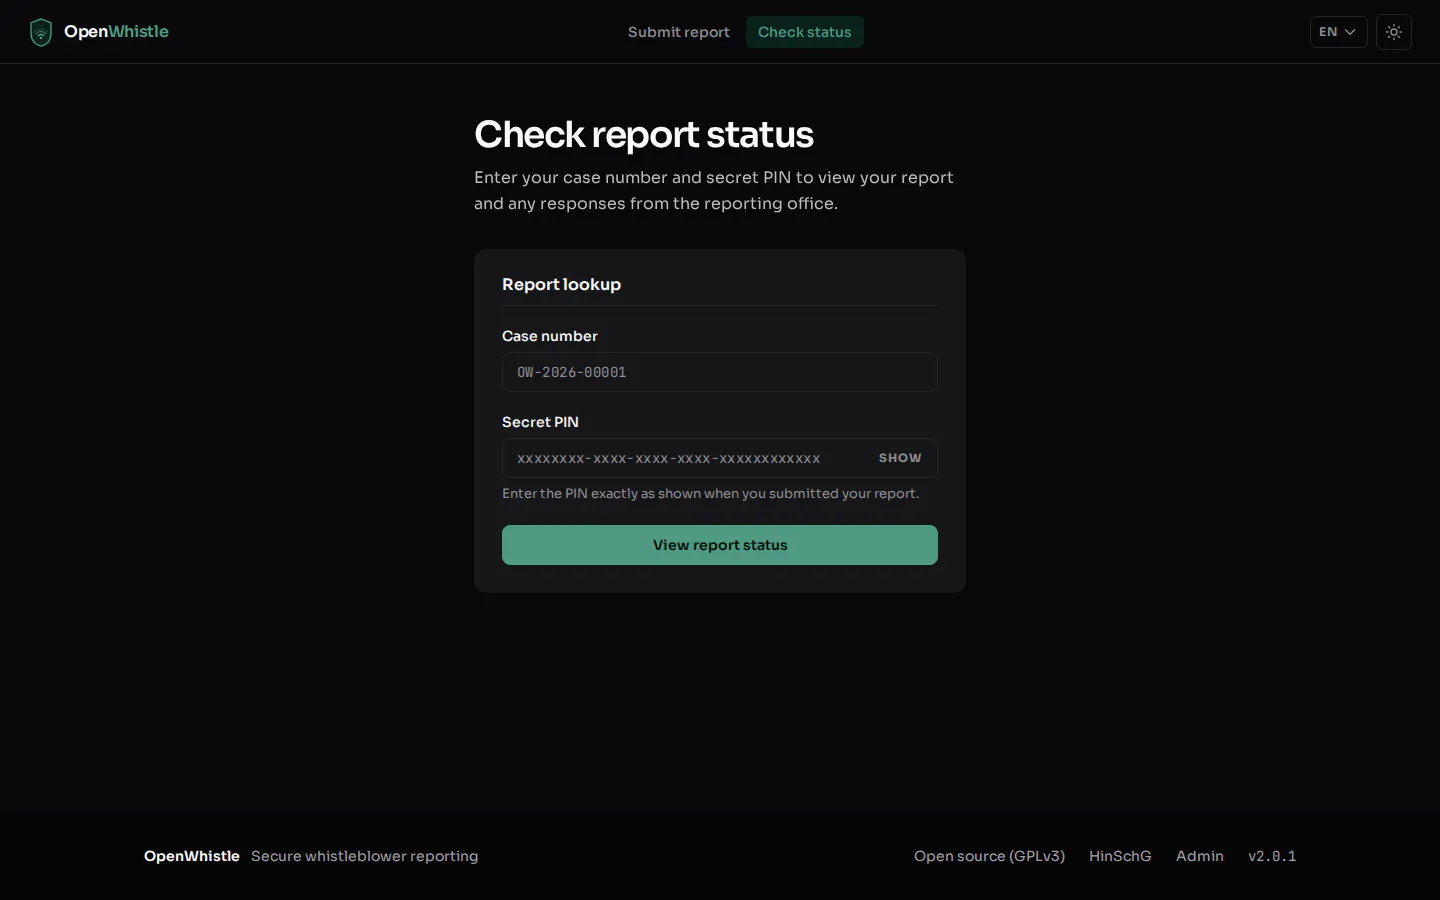Click the OpenWhistle shield logo icon
1440x900 pixels.
click(x=41, y=32)
